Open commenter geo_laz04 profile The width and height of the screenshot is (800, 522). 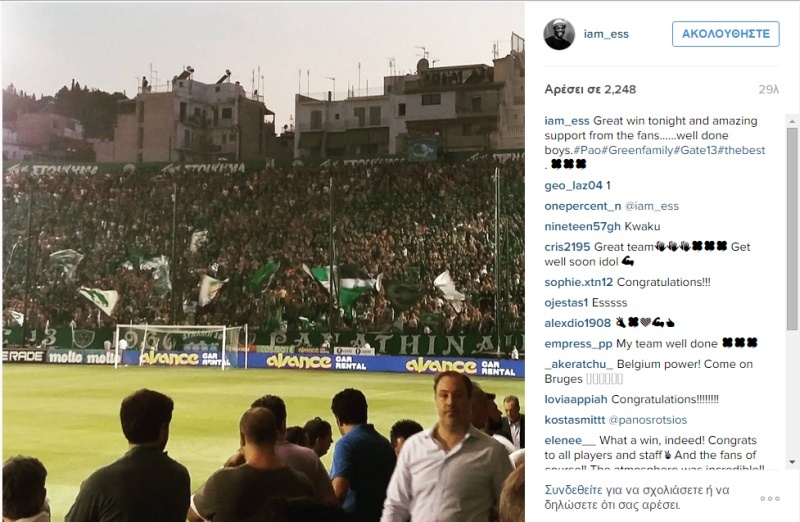[x=573, y=186]
